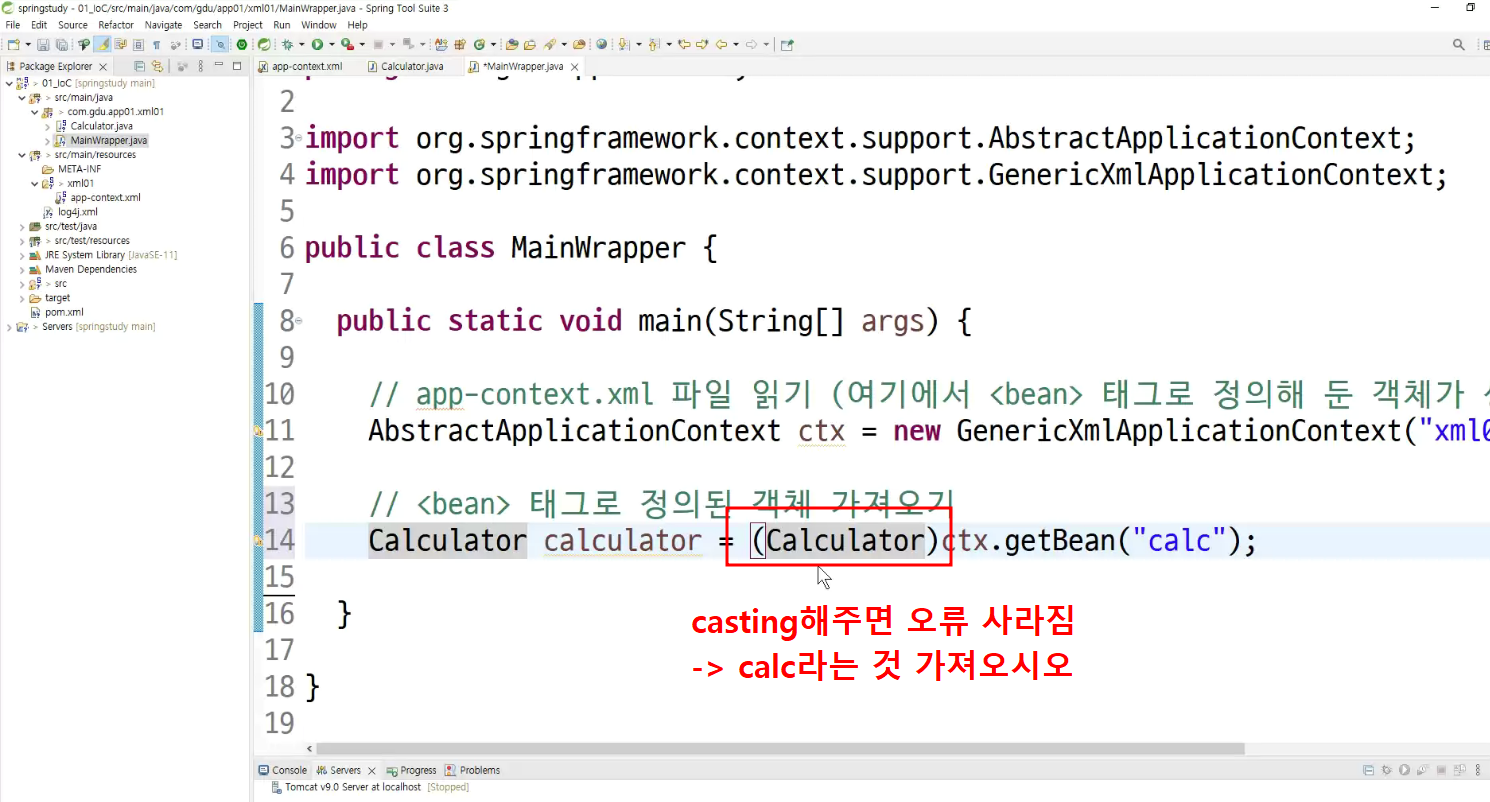
Task: Click the Toggle Mark Occurrences toolbar icon
Action: point(104,44)
